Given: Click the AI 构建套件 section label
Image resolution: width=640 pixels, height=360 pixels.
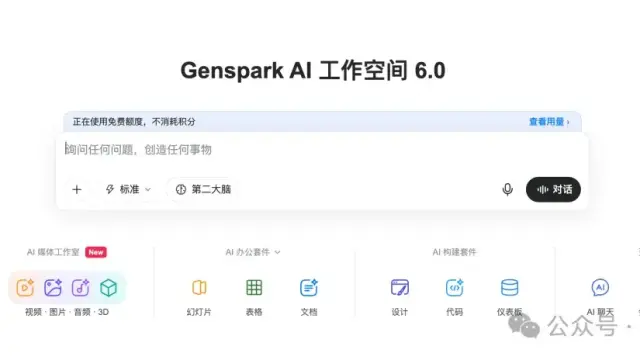Looking at the screenshot, I should [454, 252].
